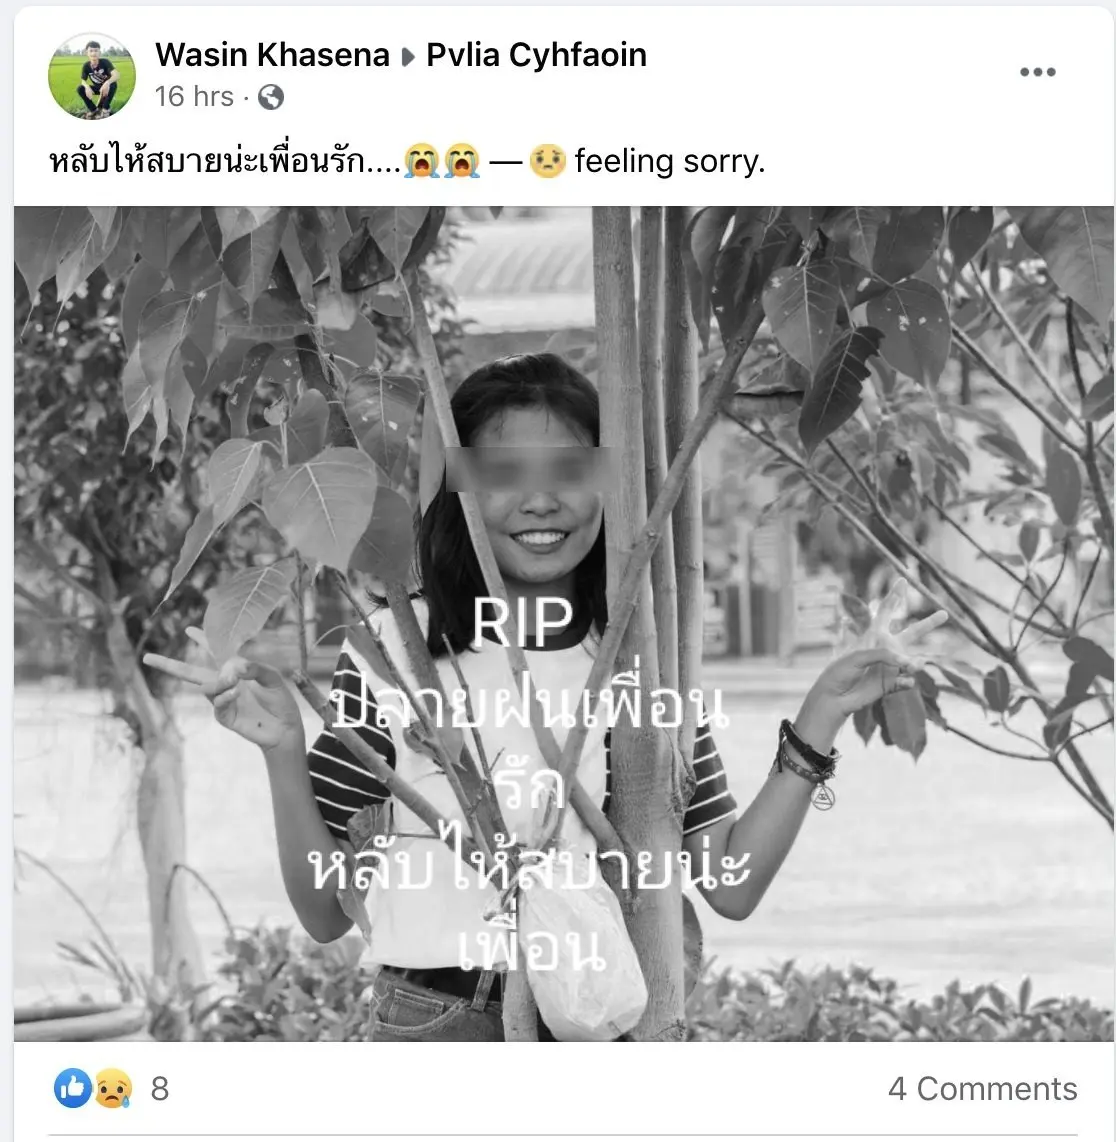
Task: Click the second crying emoji in caption
Action: pos(462,161)
